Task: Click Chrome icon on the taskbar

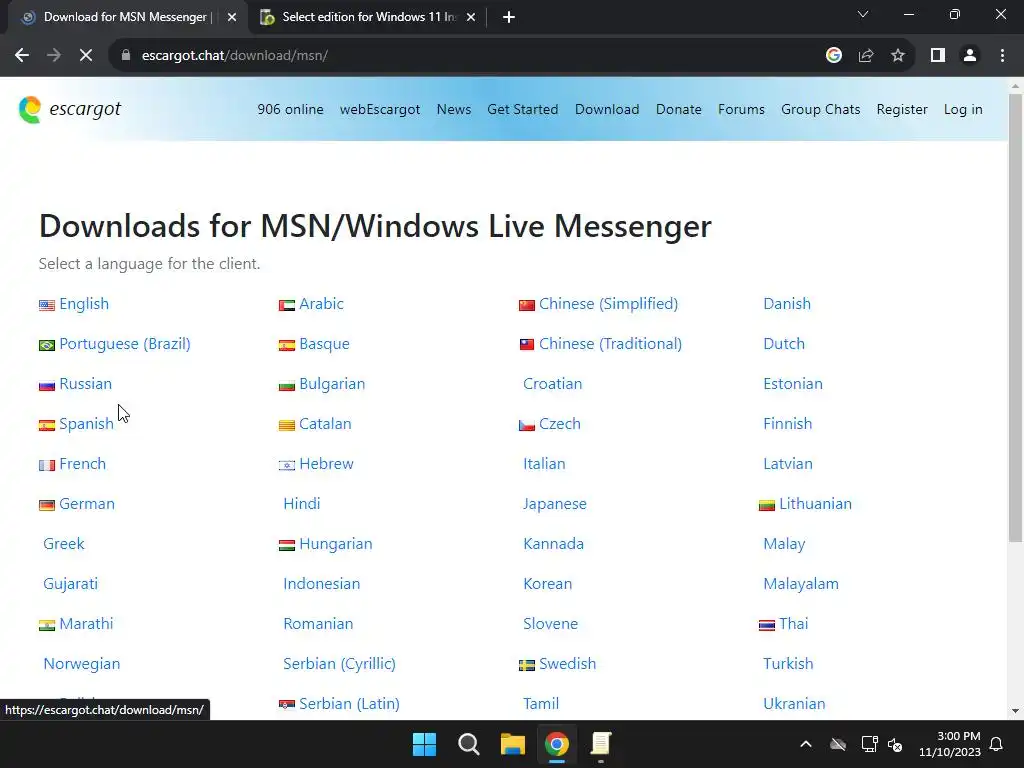Action: coord(557,744)
